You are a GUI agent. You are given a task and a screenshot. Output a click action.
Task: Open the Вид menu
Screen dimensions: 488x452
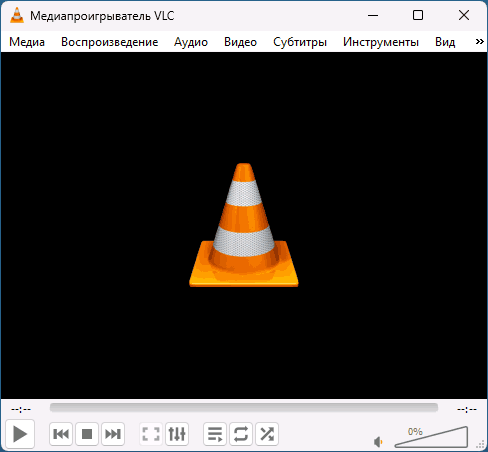[445, 42]
